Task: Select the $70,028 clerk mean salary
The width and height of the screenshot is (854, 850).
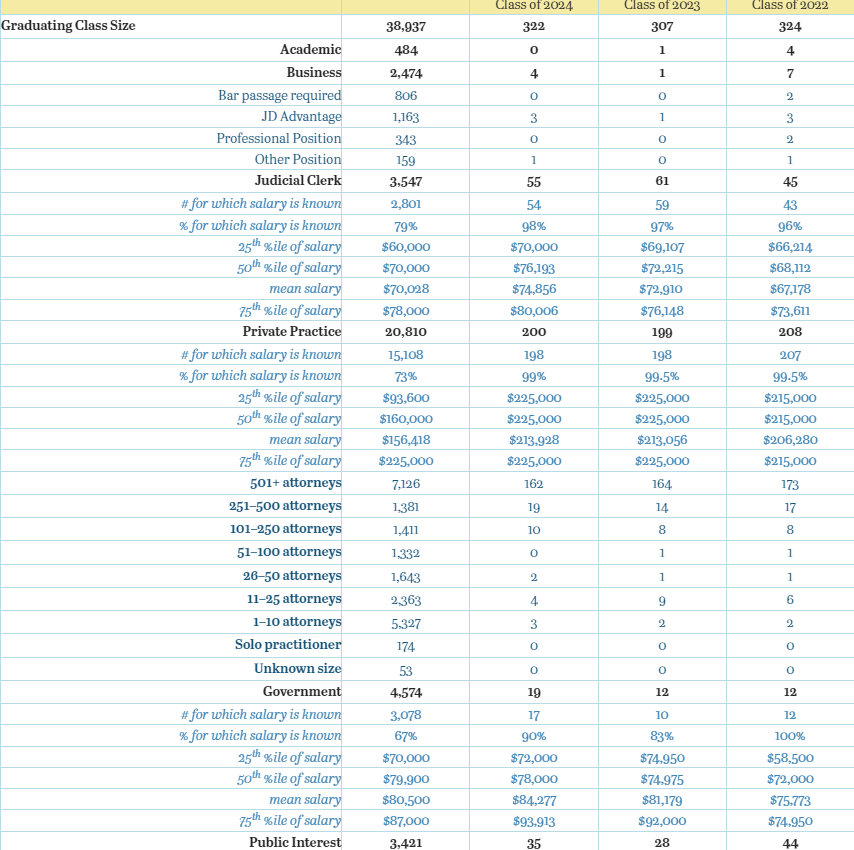Action: [x=406, y=290]
